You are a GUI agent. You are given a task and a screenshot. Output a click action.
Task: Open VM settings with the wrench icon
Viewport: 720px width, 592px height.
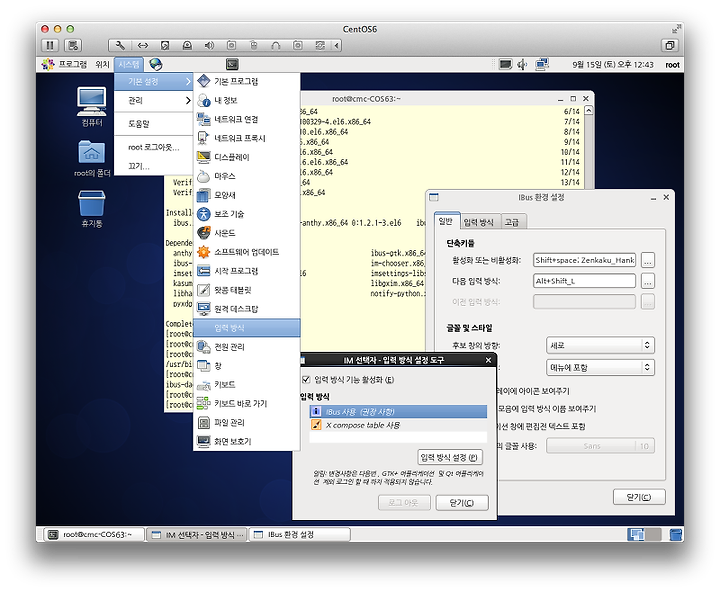pos(120,45)
